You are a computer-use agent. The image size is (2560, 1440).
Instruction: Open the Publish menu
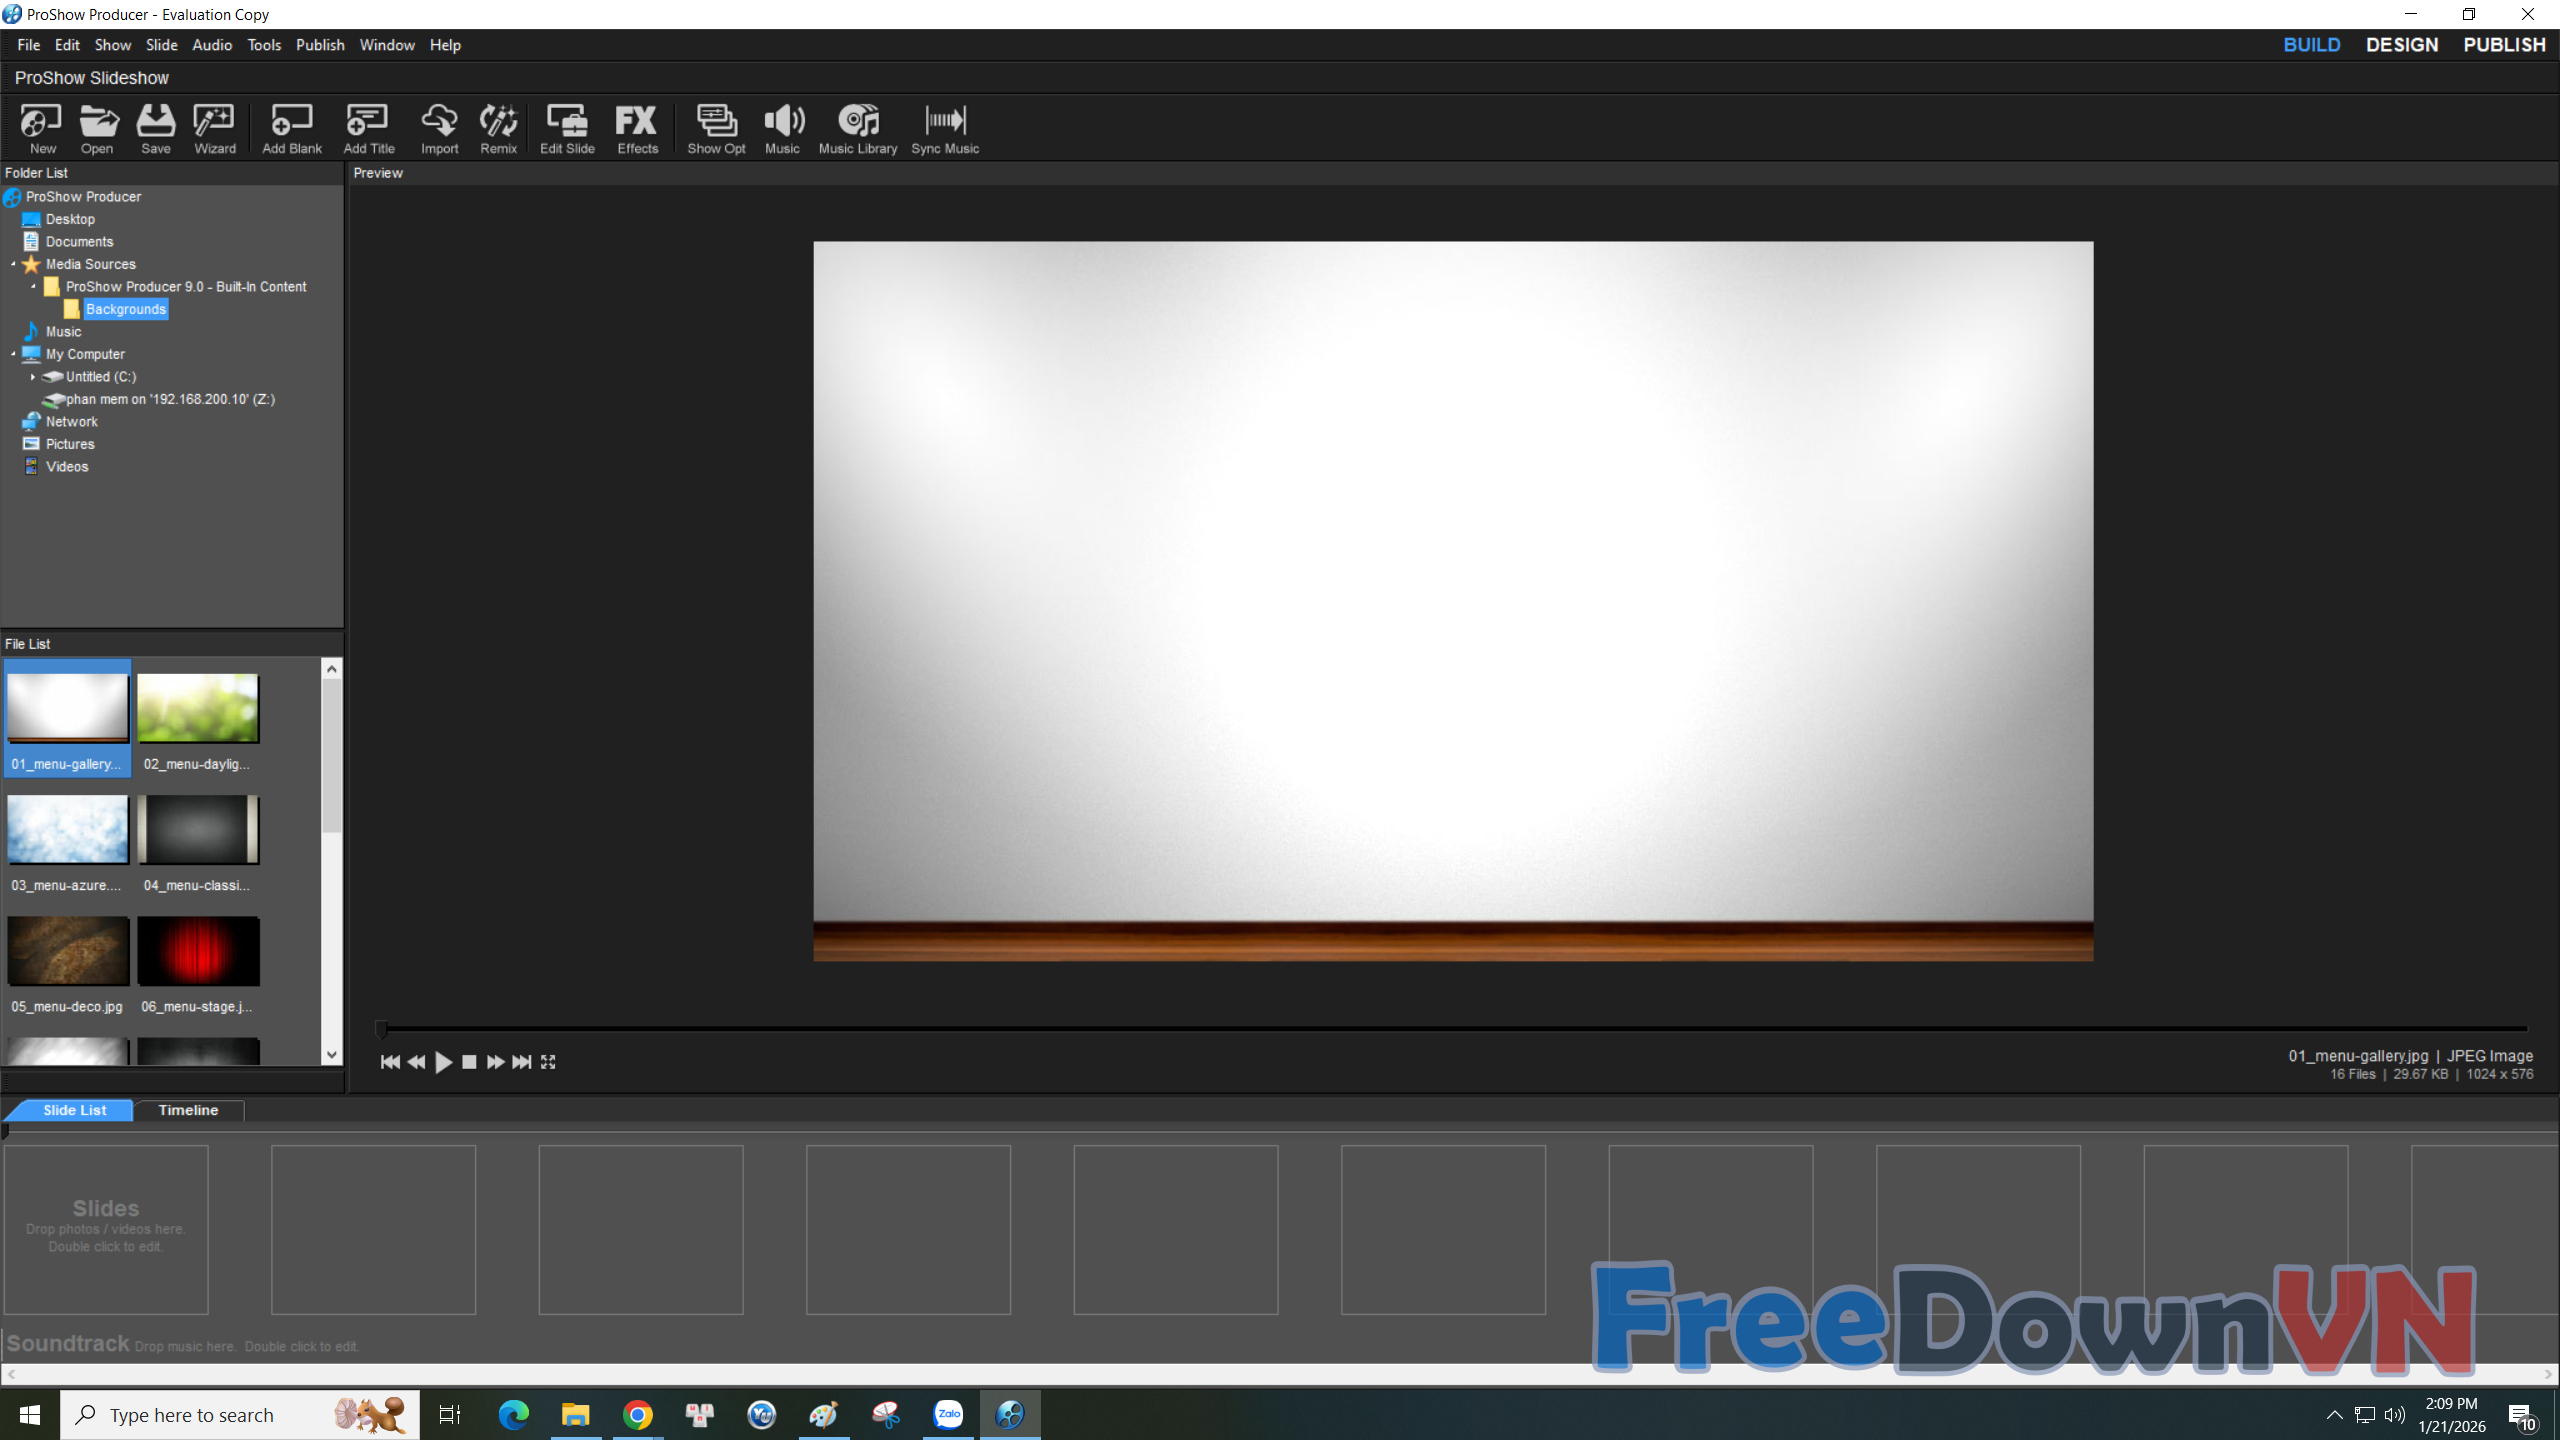click(x=319, y=45)
